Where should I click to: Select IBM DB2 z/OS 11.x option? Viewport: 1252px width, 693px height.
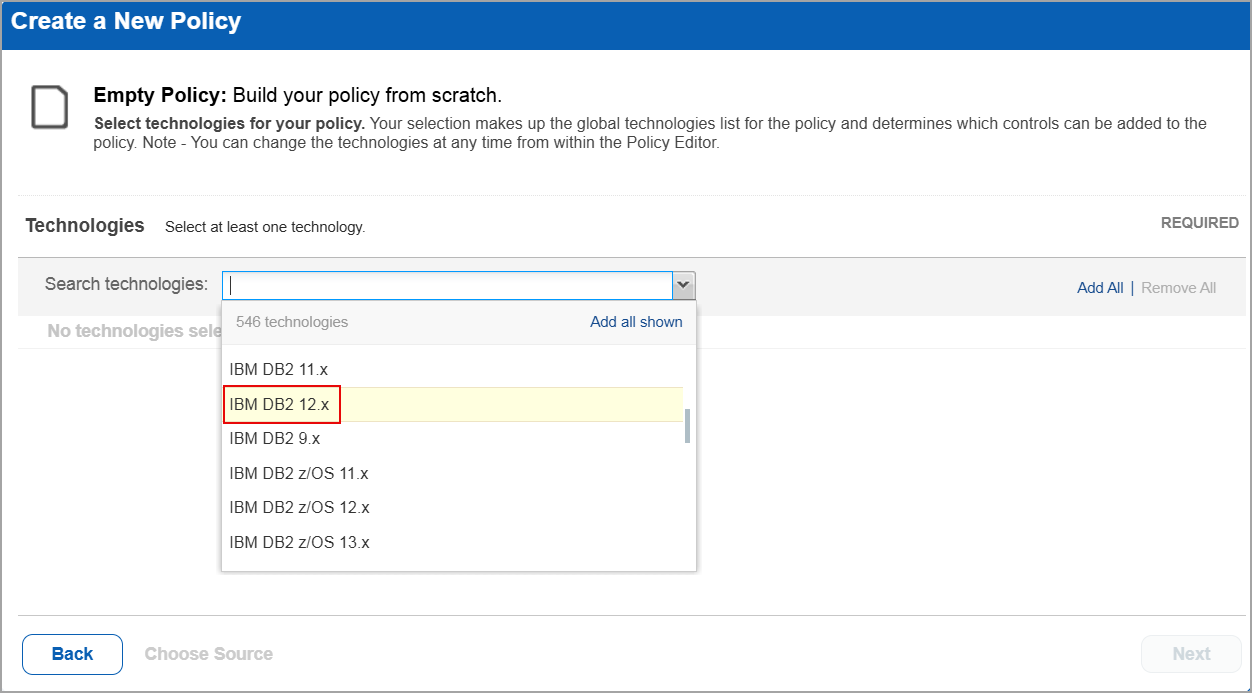(x=454, y=473)
